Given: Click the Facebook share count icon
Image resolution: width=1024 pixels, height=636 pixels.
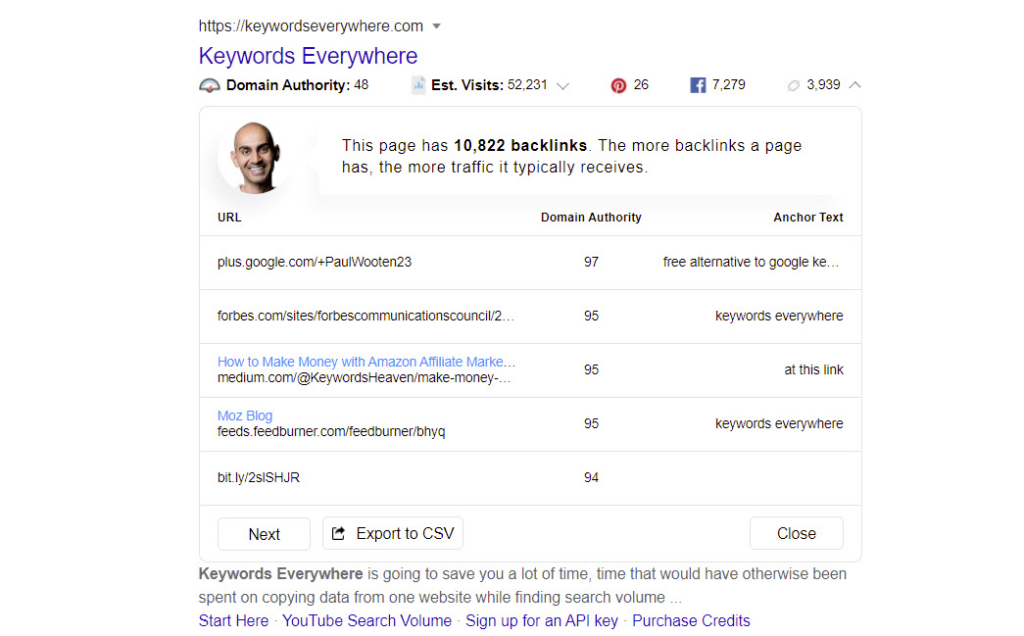Looking at the screenshot, I should [x=697, y=85].
